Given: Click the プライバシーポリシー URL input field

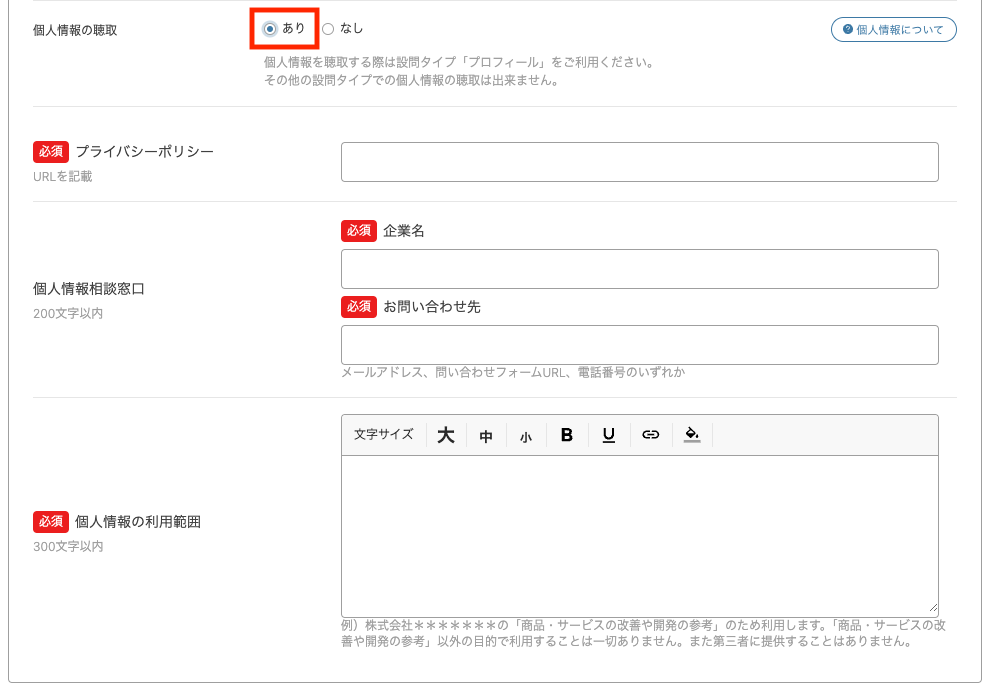Looking at the screenshot, I should click(639, 162).
